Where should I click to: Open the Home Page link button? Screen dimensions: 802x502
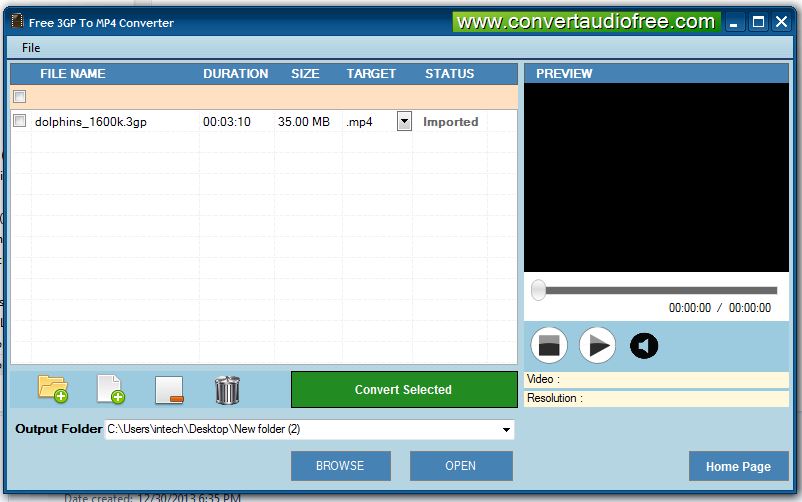[x=738, y=466]
